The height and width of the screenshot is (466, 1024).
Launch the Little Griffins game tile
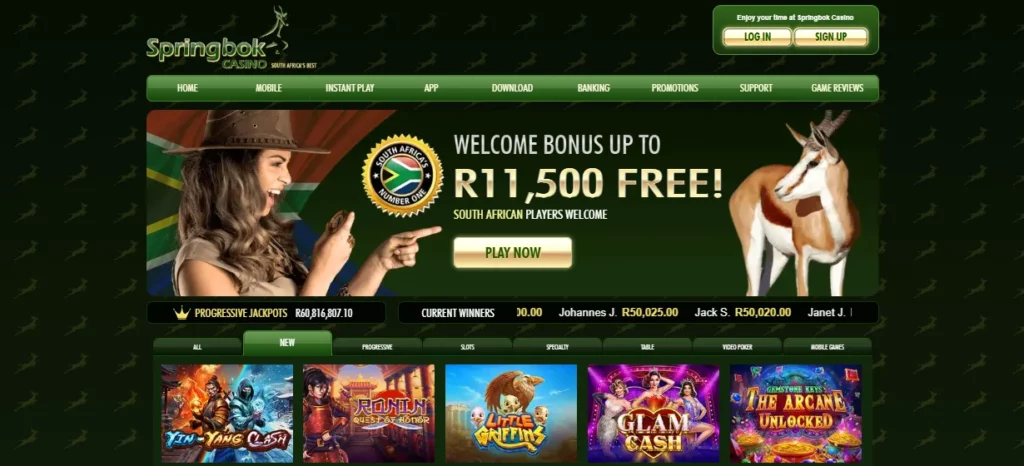pos(511,414)
